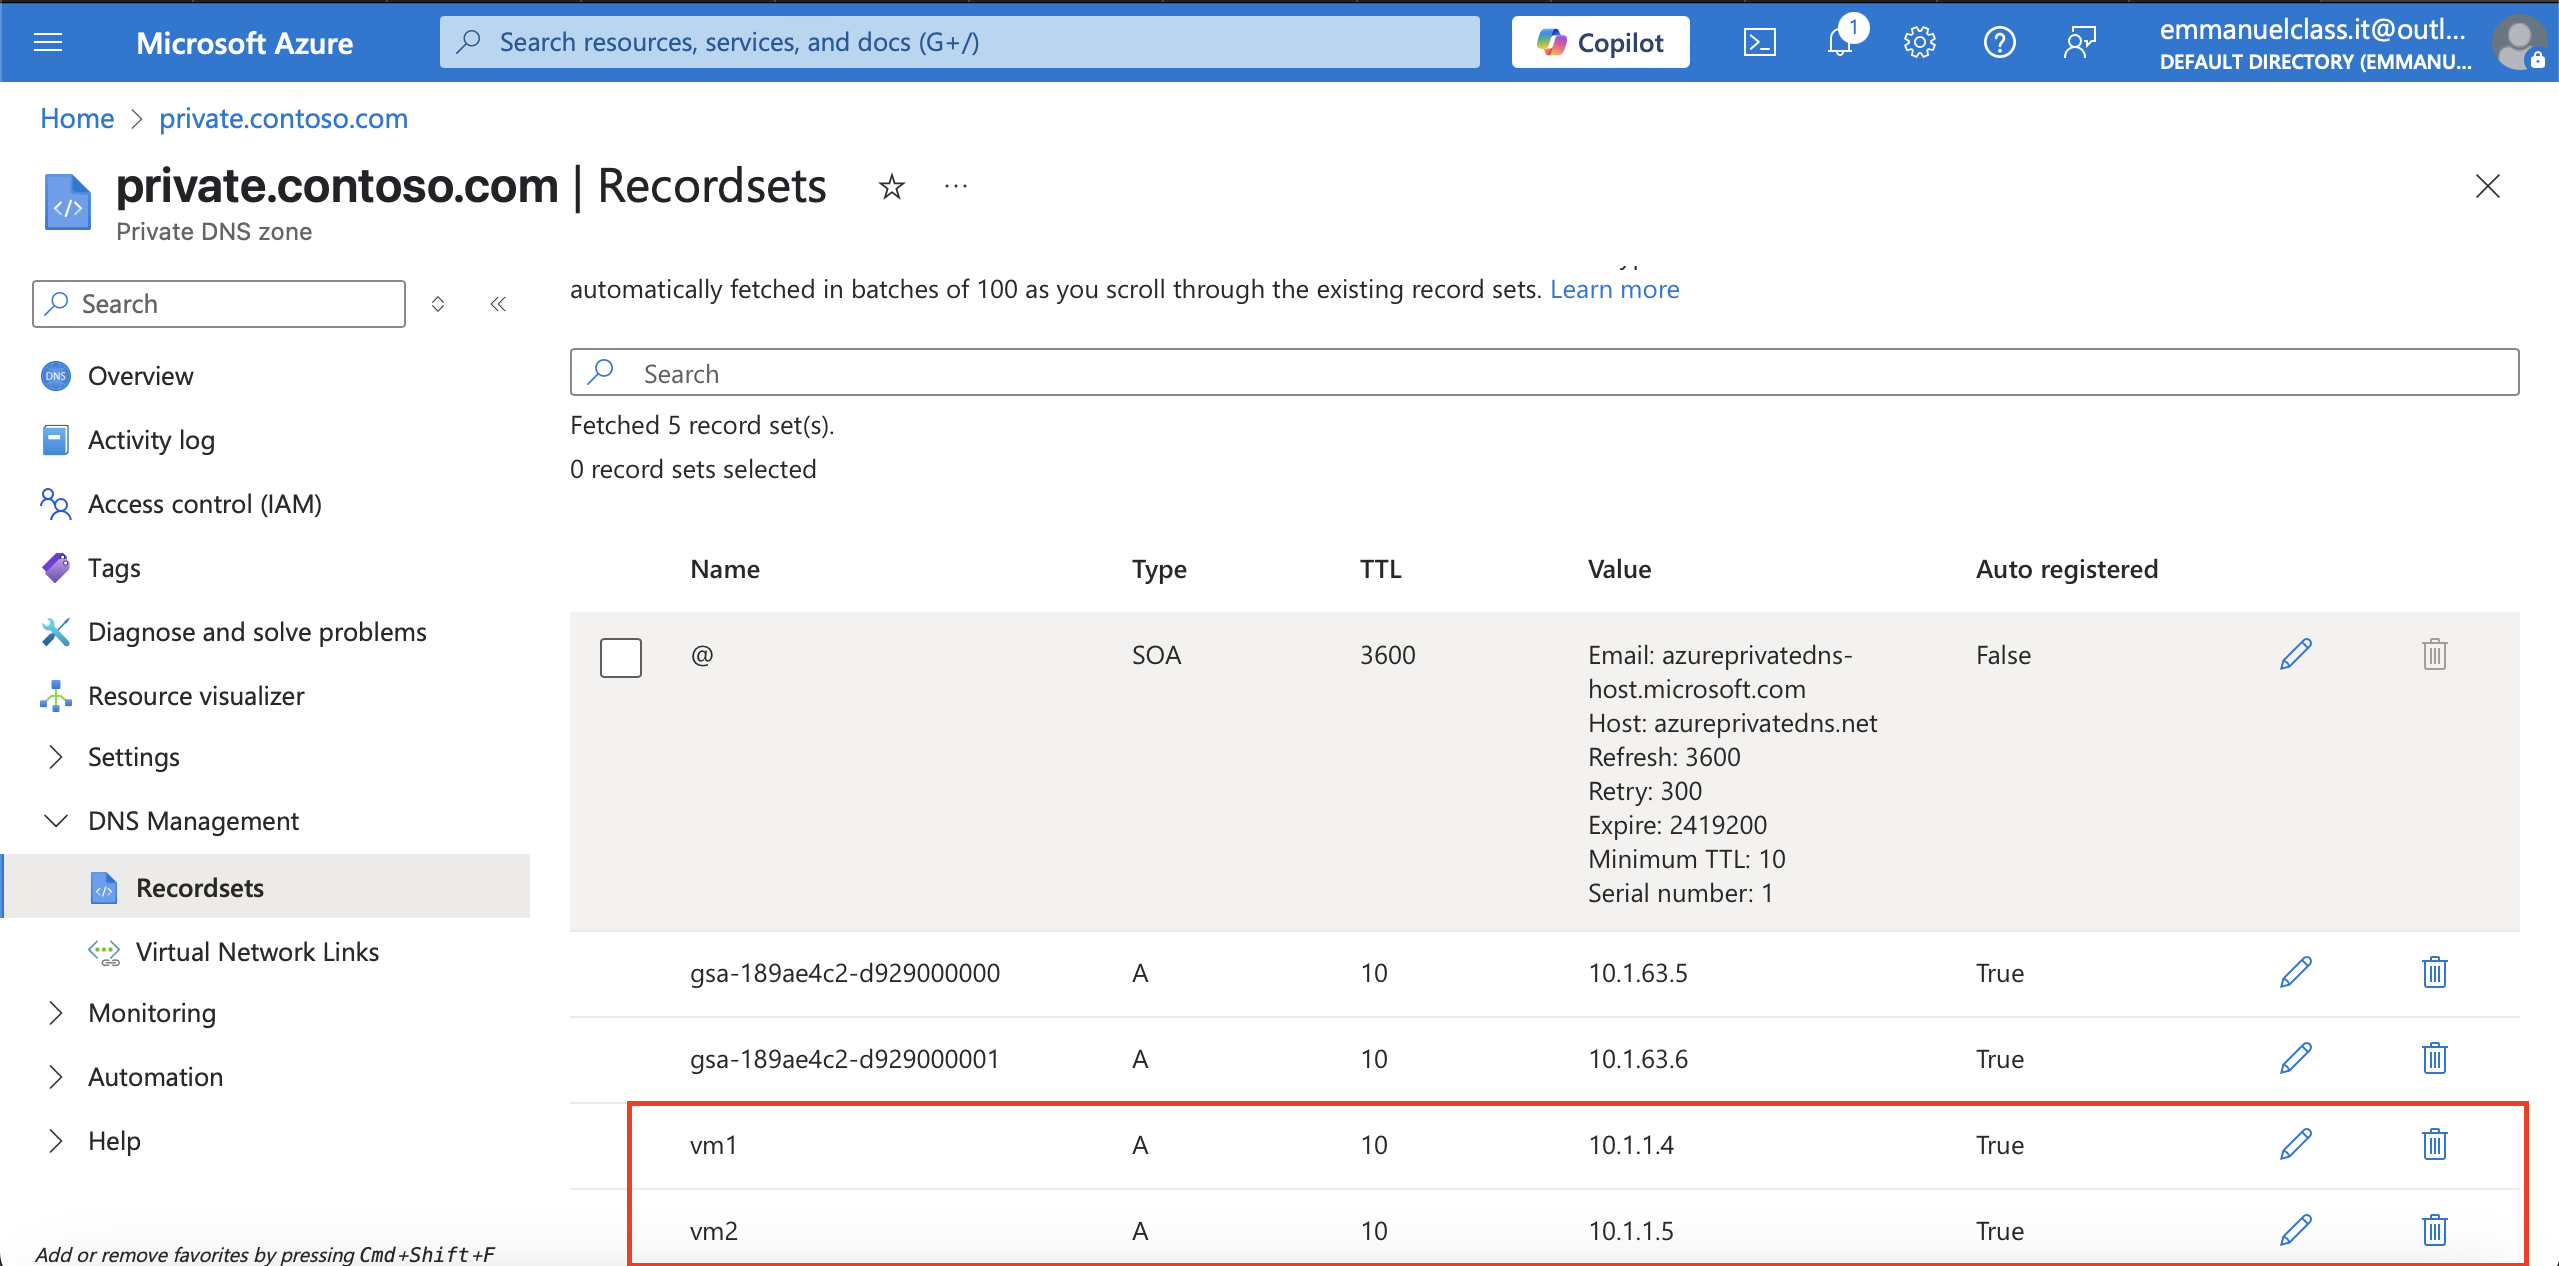
Task: Expand the Settings section
Action: (56, 757)
